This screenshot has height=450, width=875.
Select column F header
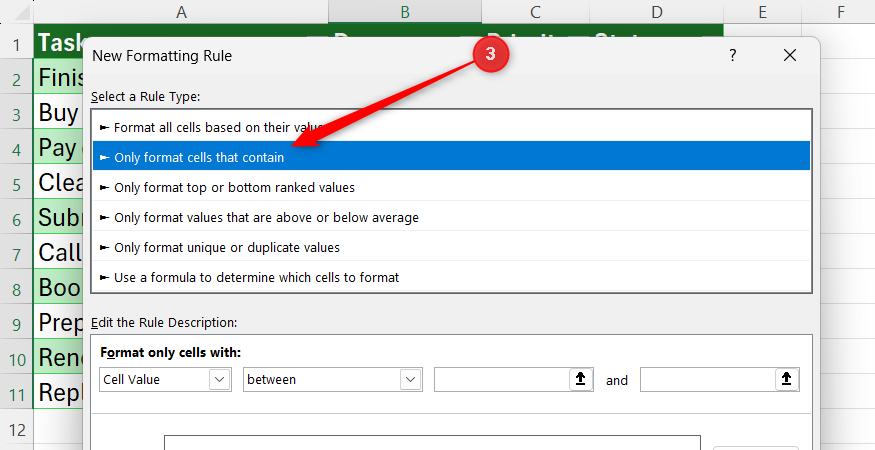coord(840,12)
